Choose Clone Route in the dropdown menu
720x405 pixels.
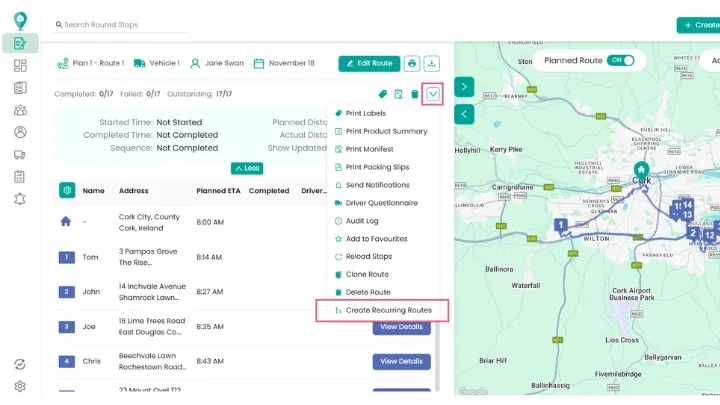pos(366,274)
